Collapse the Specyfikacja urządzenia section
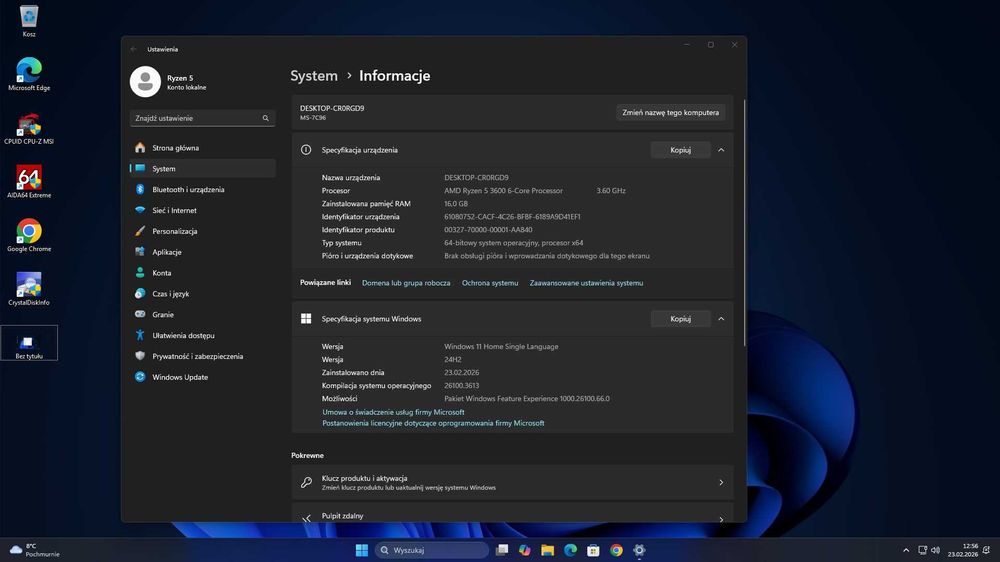 (x=721, y=150)
